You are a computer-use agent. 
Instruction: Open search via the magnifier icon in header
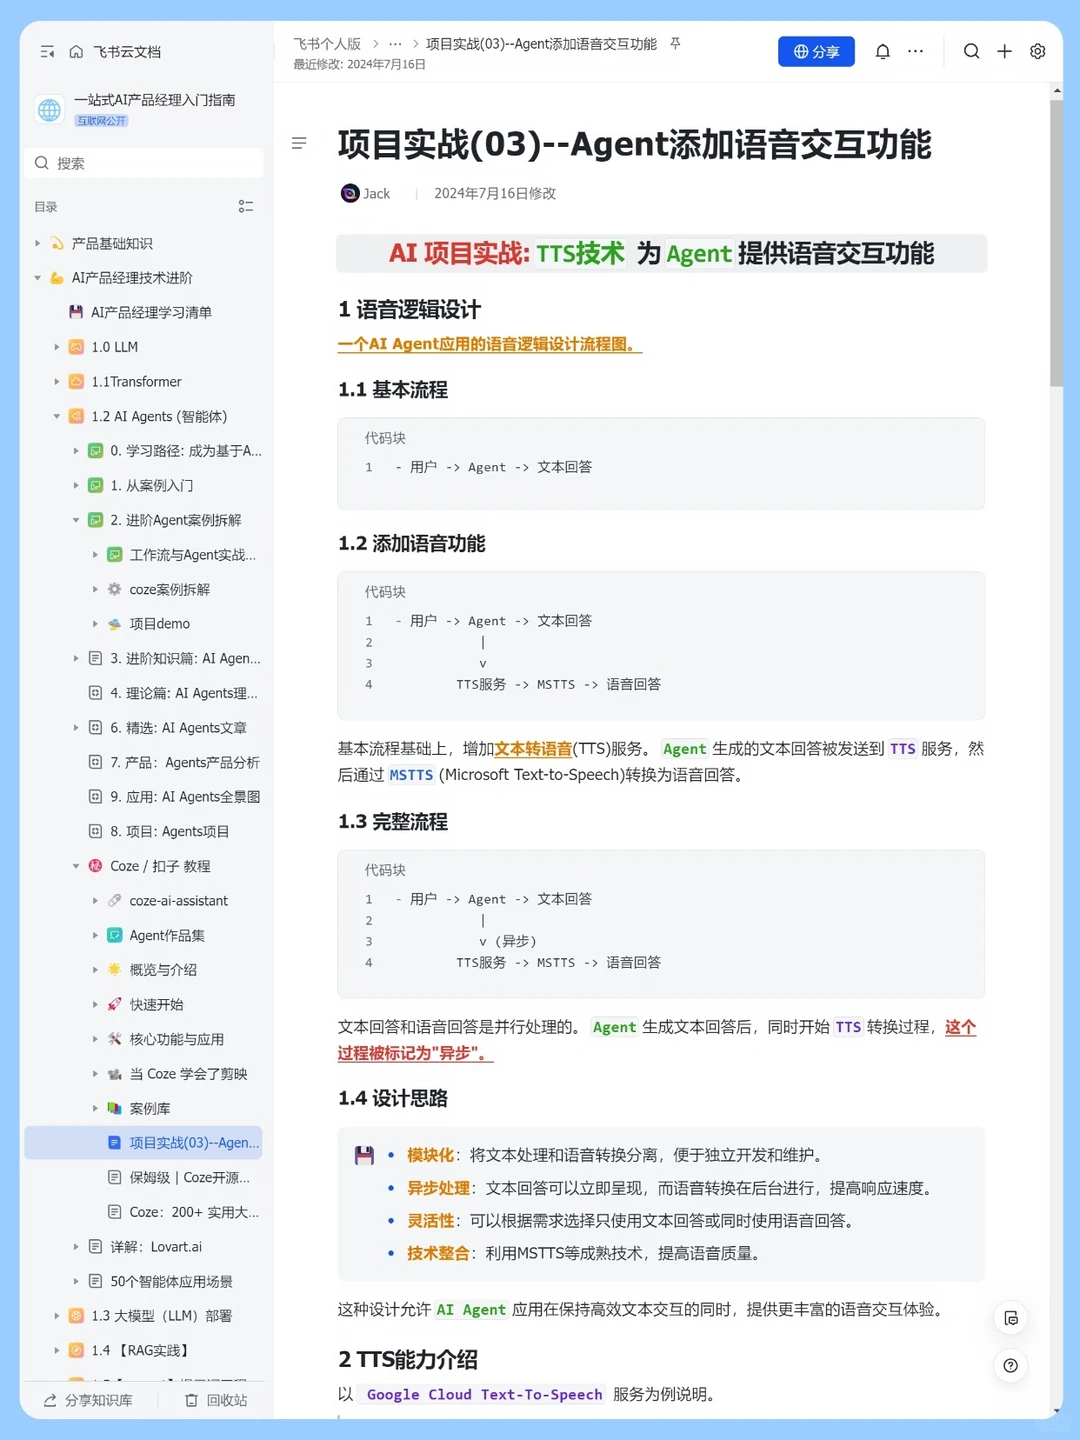tap(971, 51)
